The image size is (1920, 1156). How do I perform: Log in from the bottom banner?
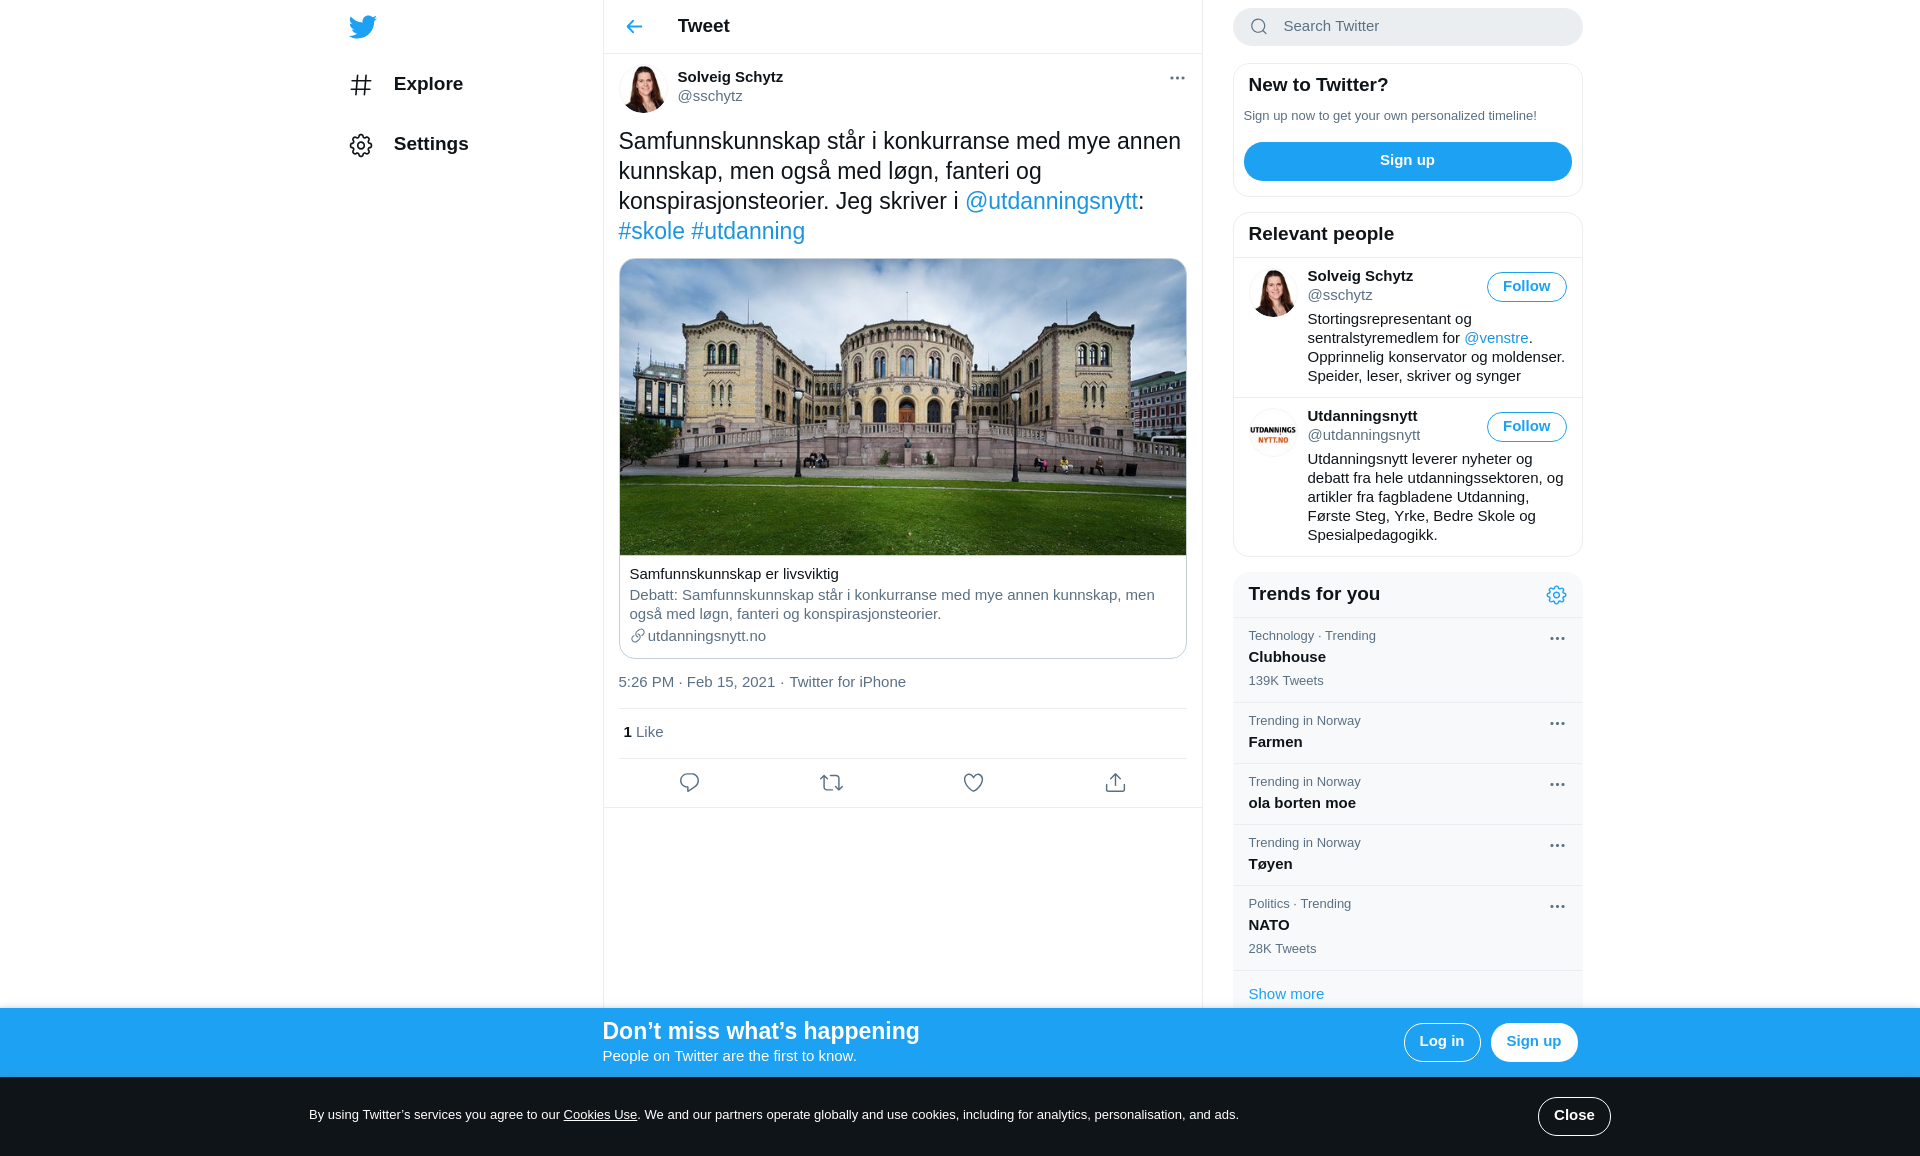point(1441,1042)
